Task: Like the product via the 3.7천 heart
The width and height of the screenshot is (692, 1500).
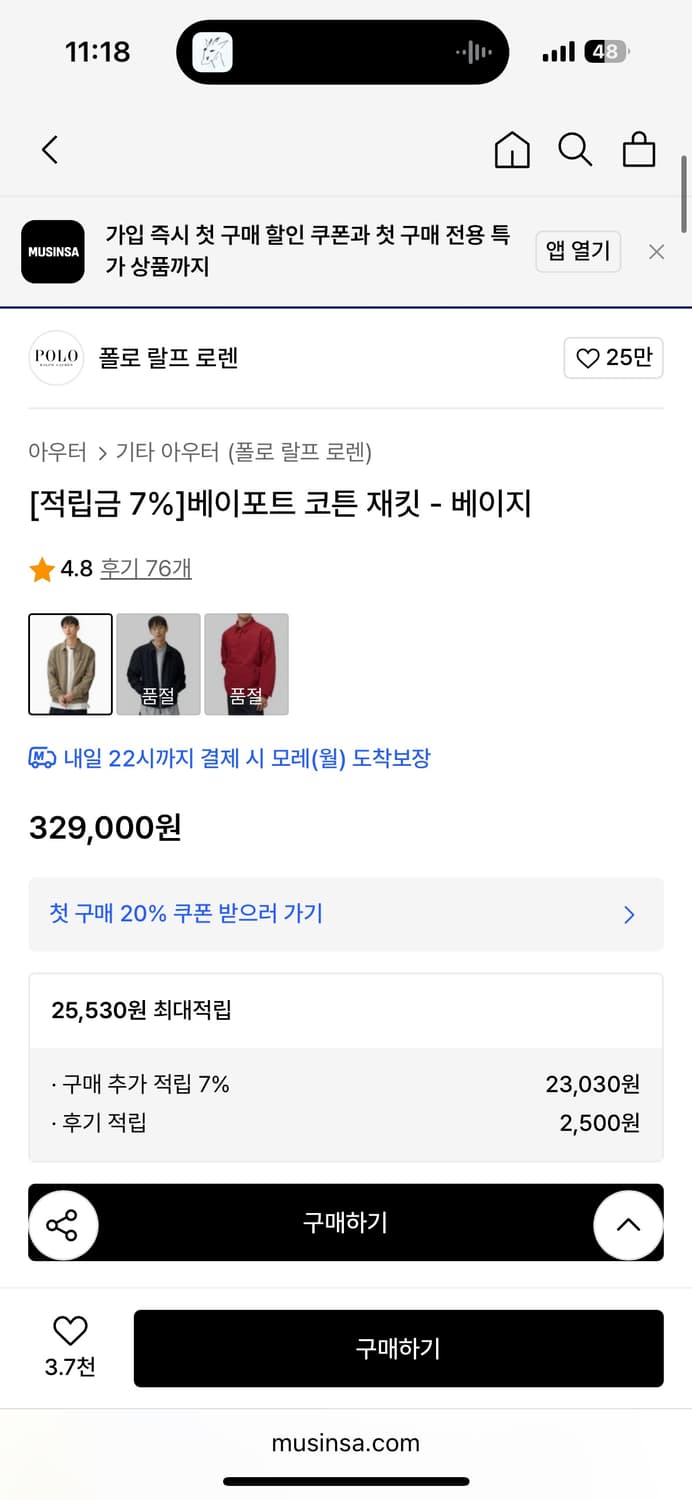Action: [69, 1332]
